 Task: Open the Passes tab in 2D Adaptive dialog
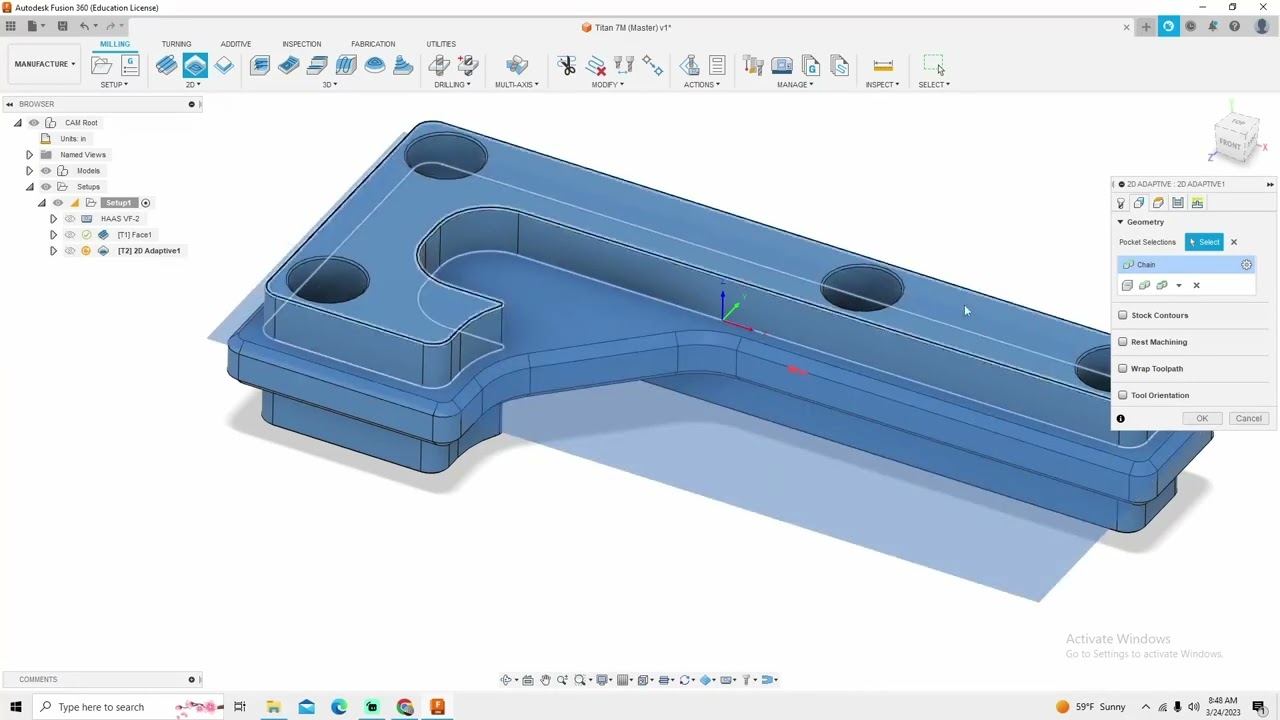pyautogui.click(x=1178, y=203)
